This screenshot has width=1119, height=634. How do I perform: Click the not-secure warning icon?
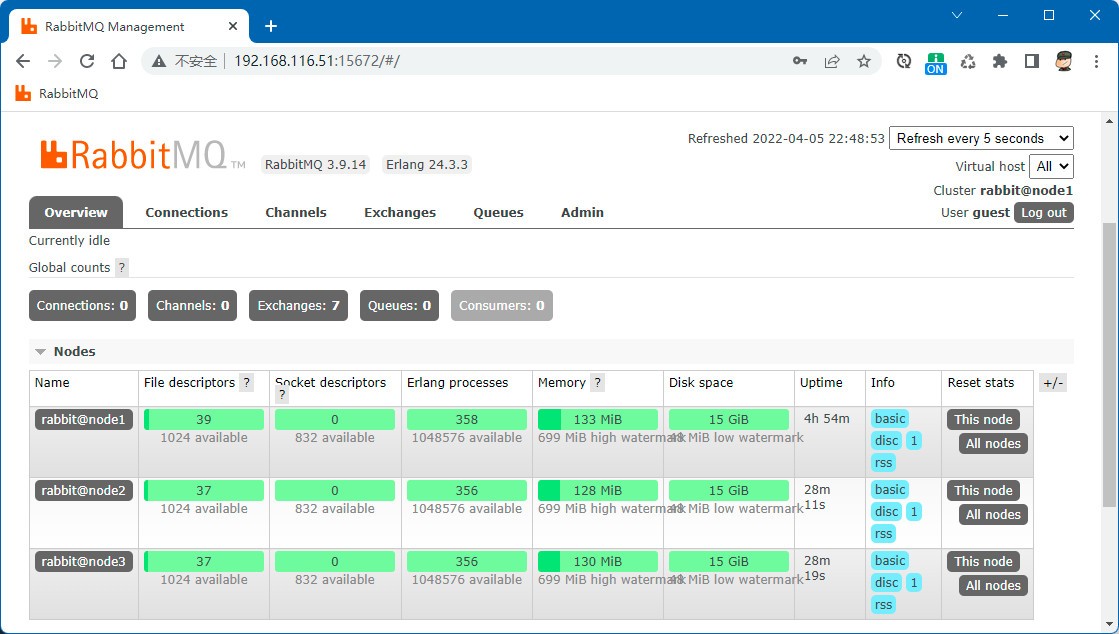158,61
